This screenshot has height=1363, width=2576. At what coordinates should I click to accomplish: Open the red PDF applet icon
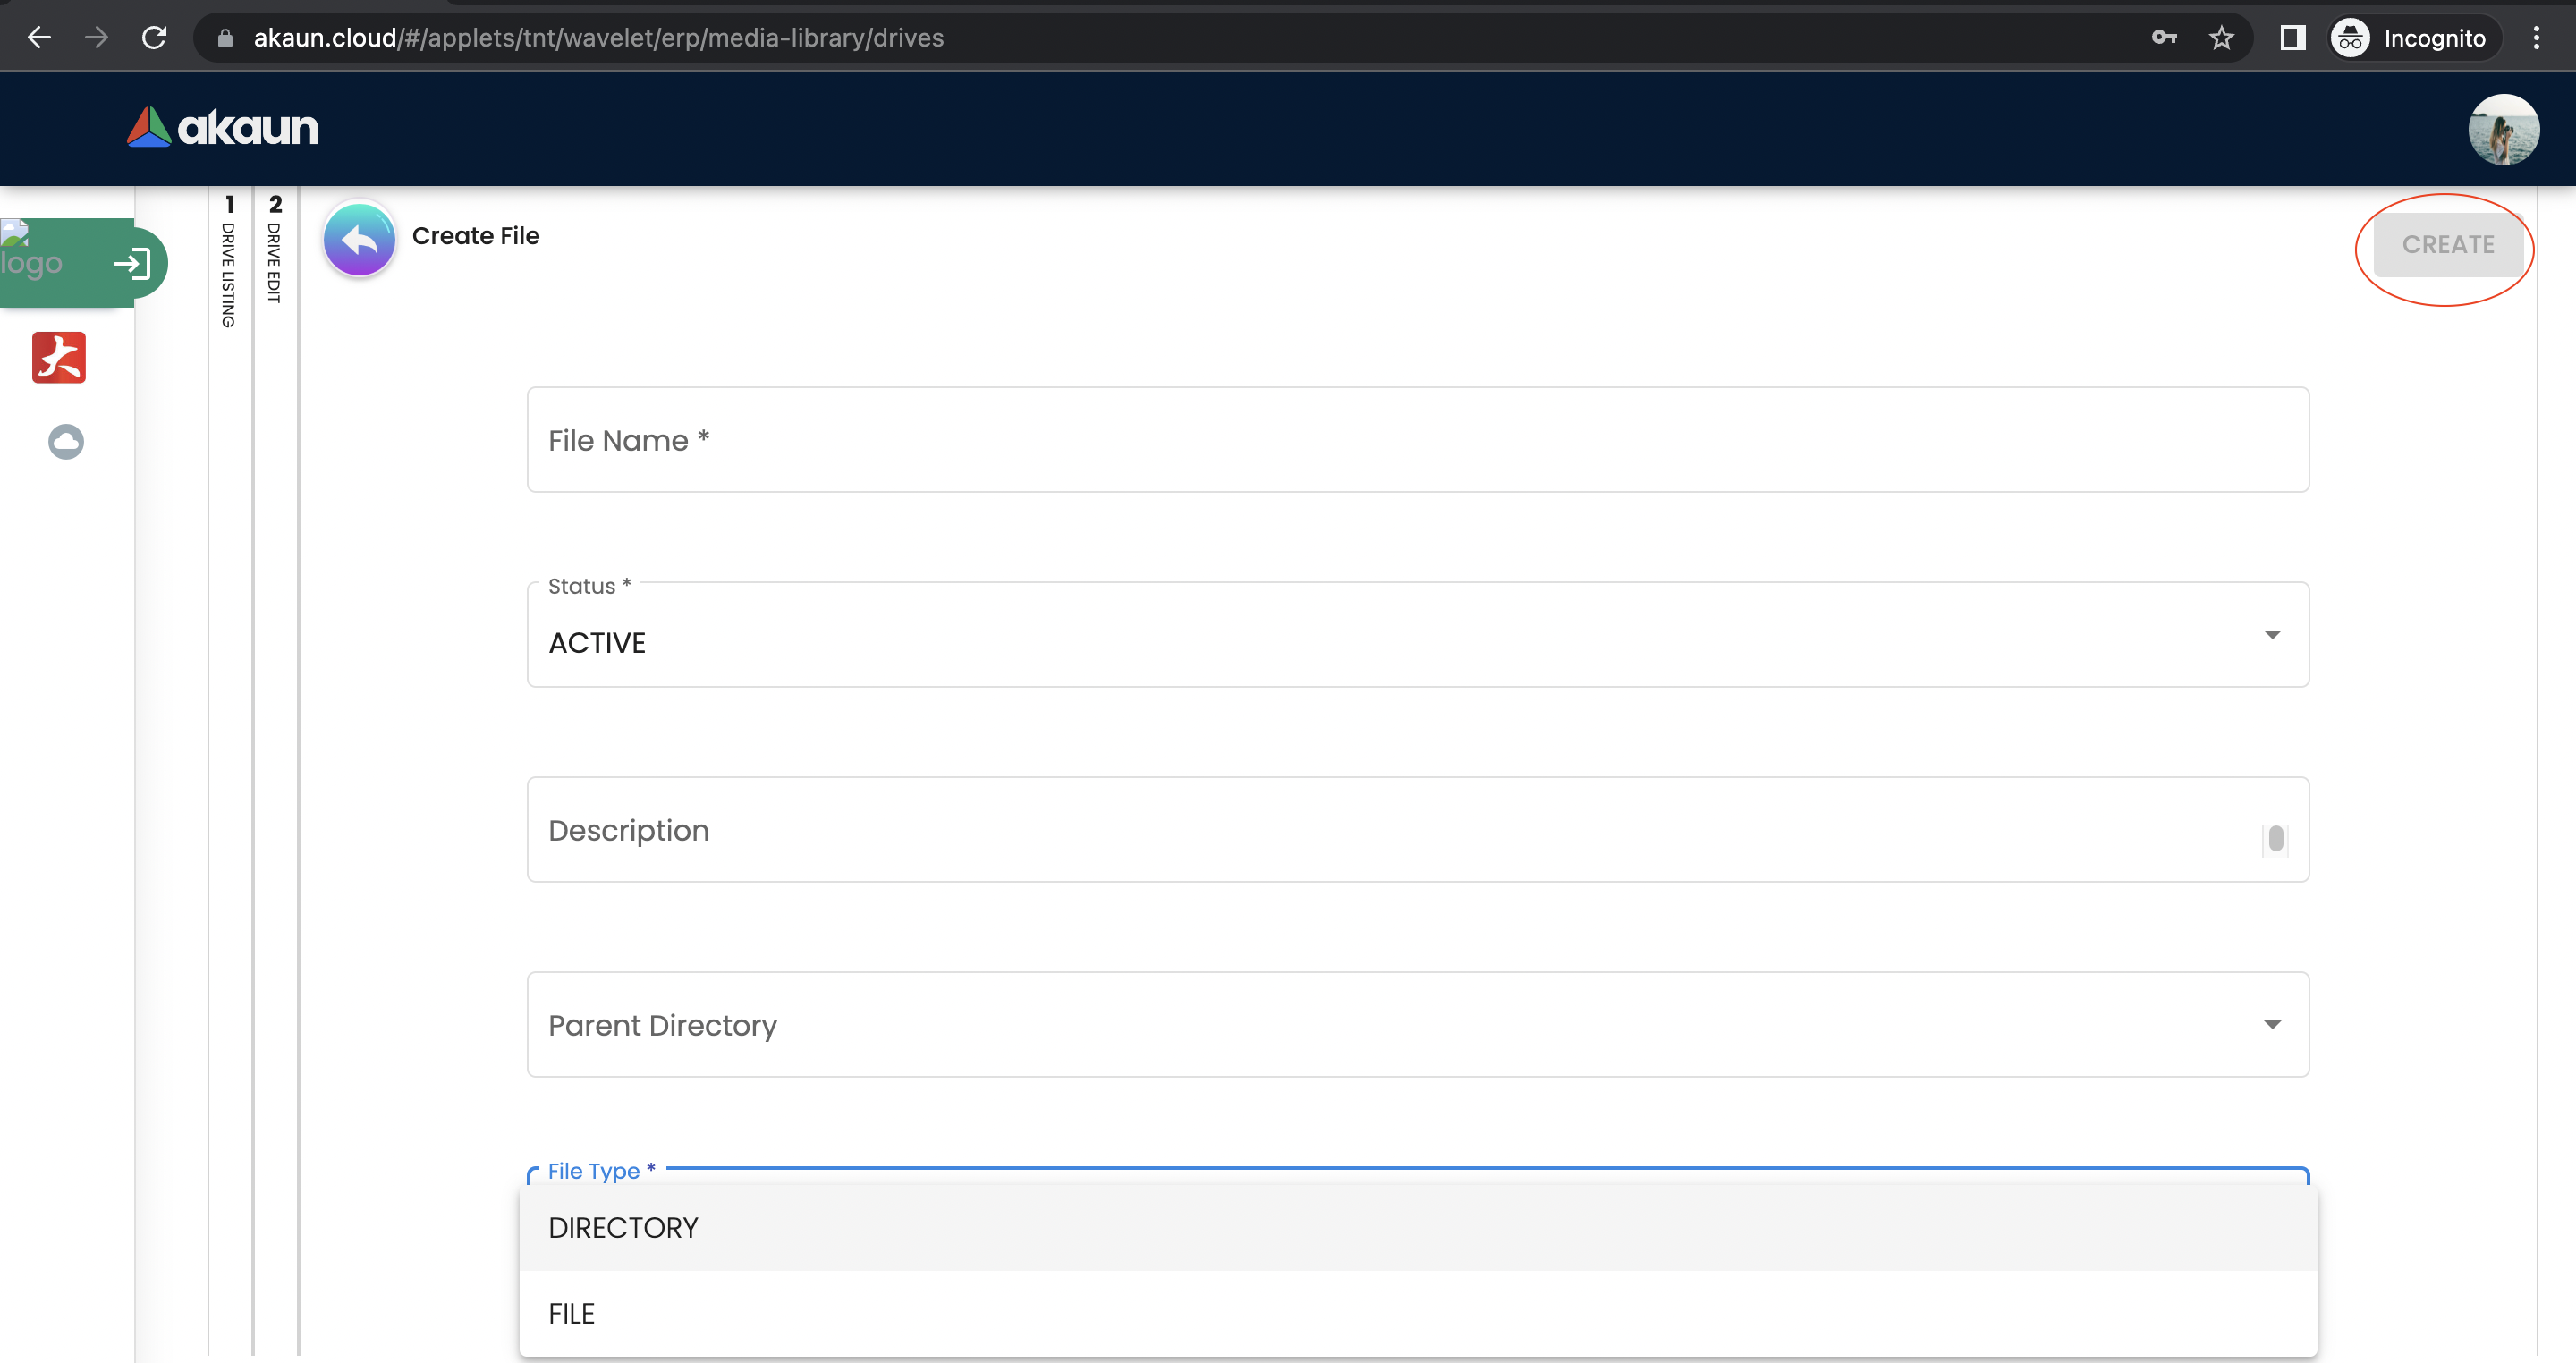(59, 357)
